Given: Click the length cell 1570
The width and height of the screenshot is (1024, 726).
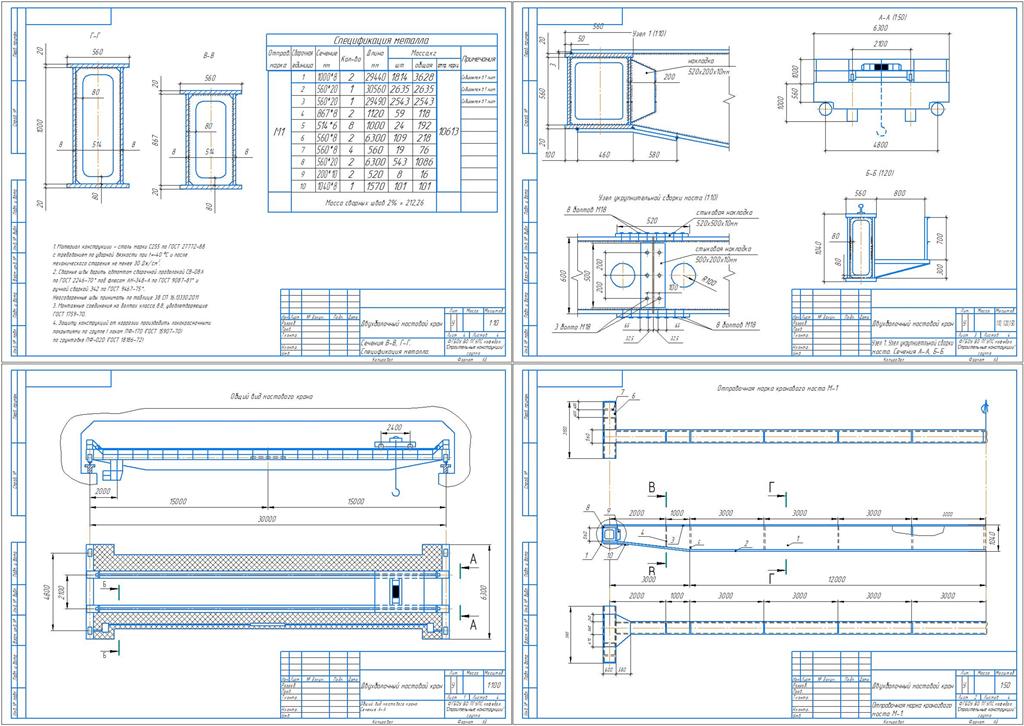Looking at the screenshot, I should pos(376,186).
